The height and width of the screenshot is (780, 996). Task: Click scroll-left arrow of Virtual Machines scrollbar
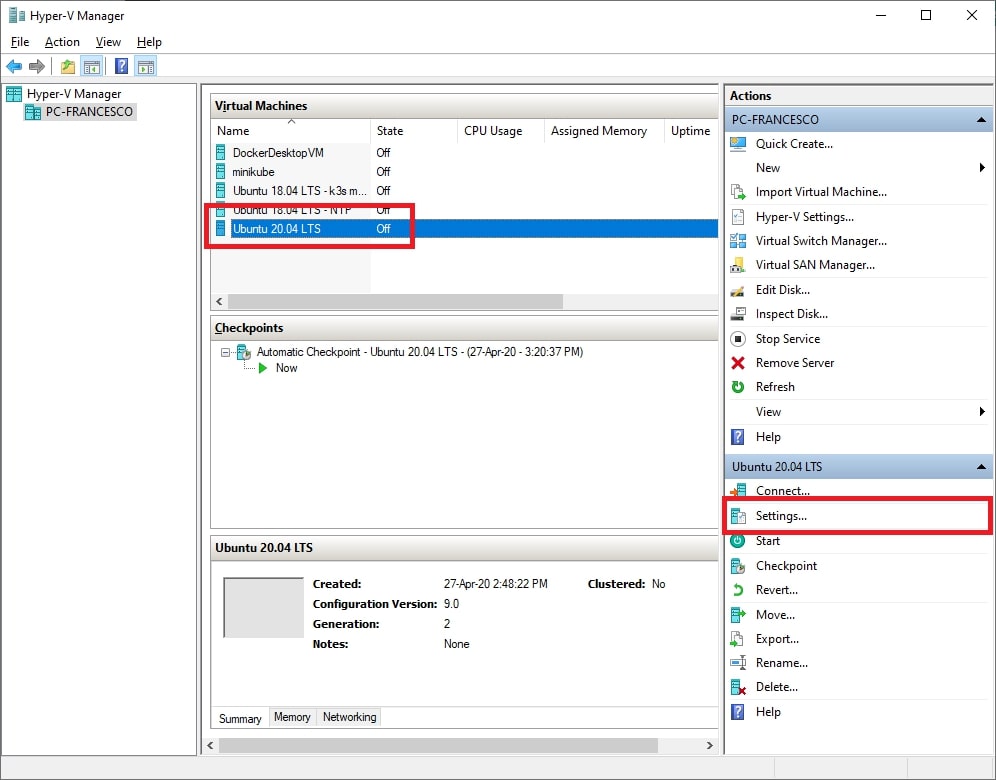tap(219, 301)
